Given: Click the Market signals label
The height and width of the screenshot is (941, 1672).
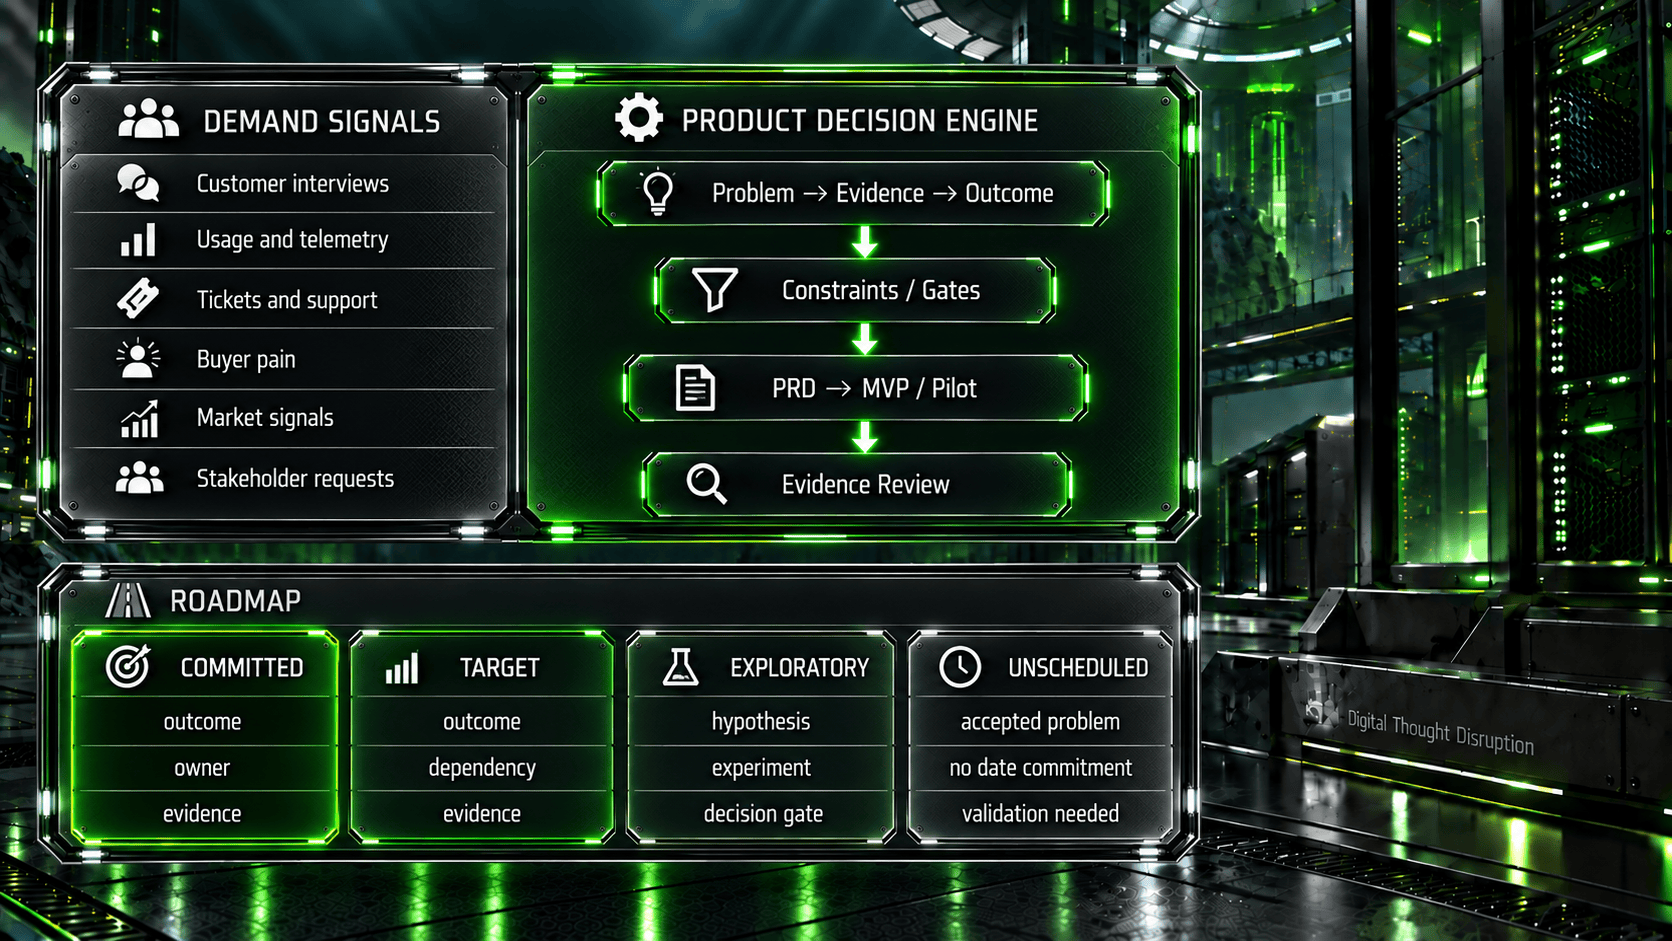Looking at the screenshot, I should coord(265,418).
